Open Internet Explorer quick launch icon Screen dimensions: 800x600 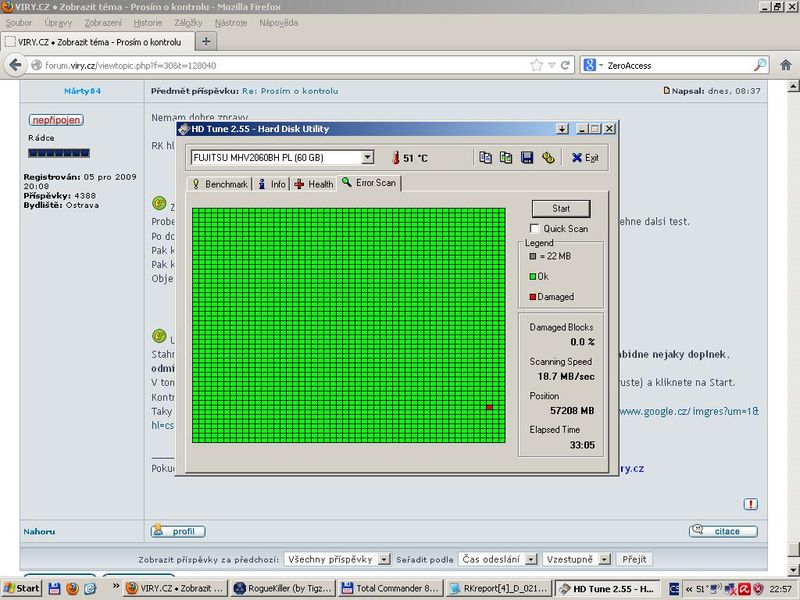tap(90, 588)
